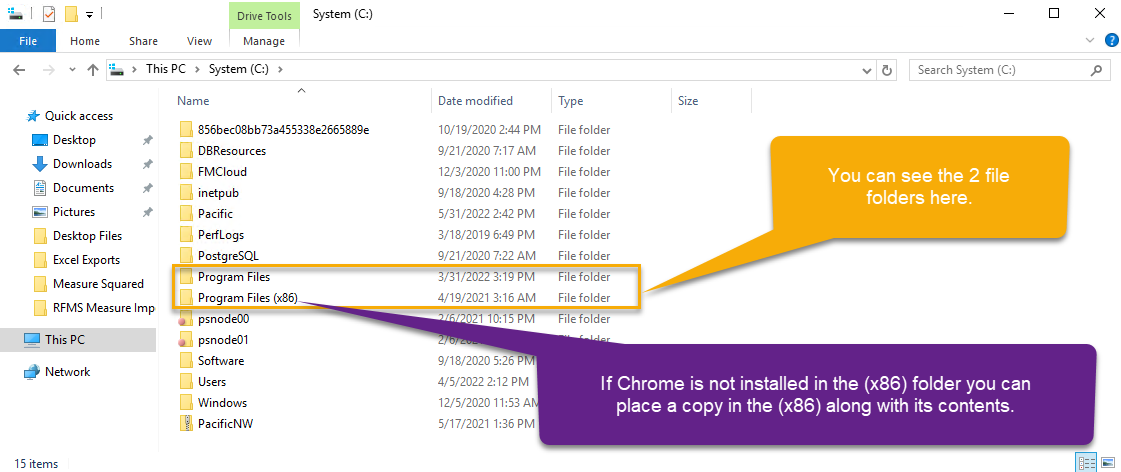Refresh the System (C:) folder view
Image resolution: width=1121 pixels, height=472 pixels.
pyautogui.click(x=887, y=70)
